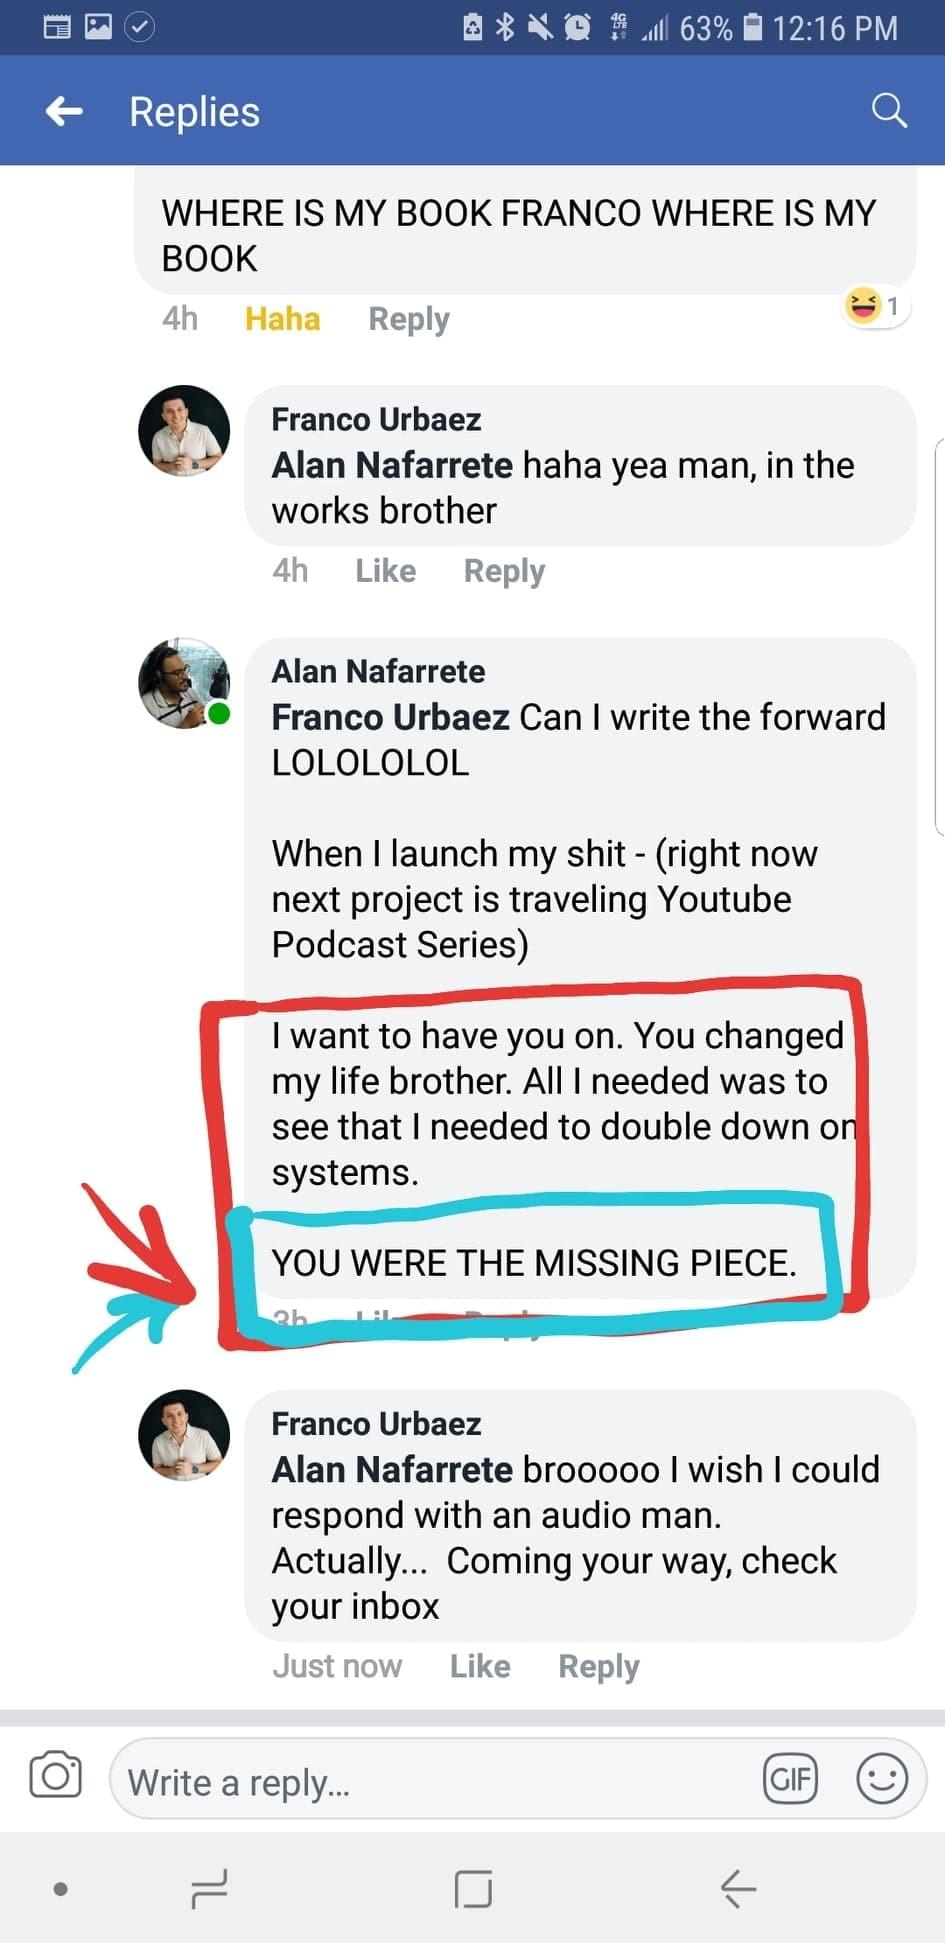Screen dimensions: 945x1943
Task: Tap the Alan Nafarrete mention in last reply
Action: coord(392,1469)
